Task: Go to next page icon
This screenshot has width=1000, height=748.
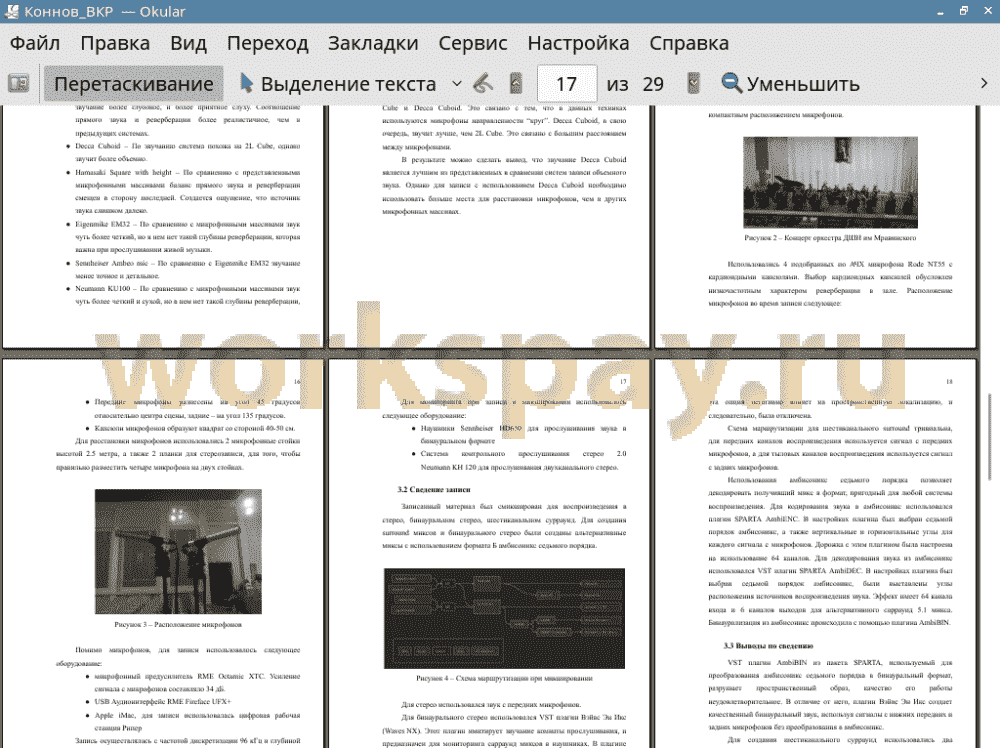Action: click(x=694, y=84)
